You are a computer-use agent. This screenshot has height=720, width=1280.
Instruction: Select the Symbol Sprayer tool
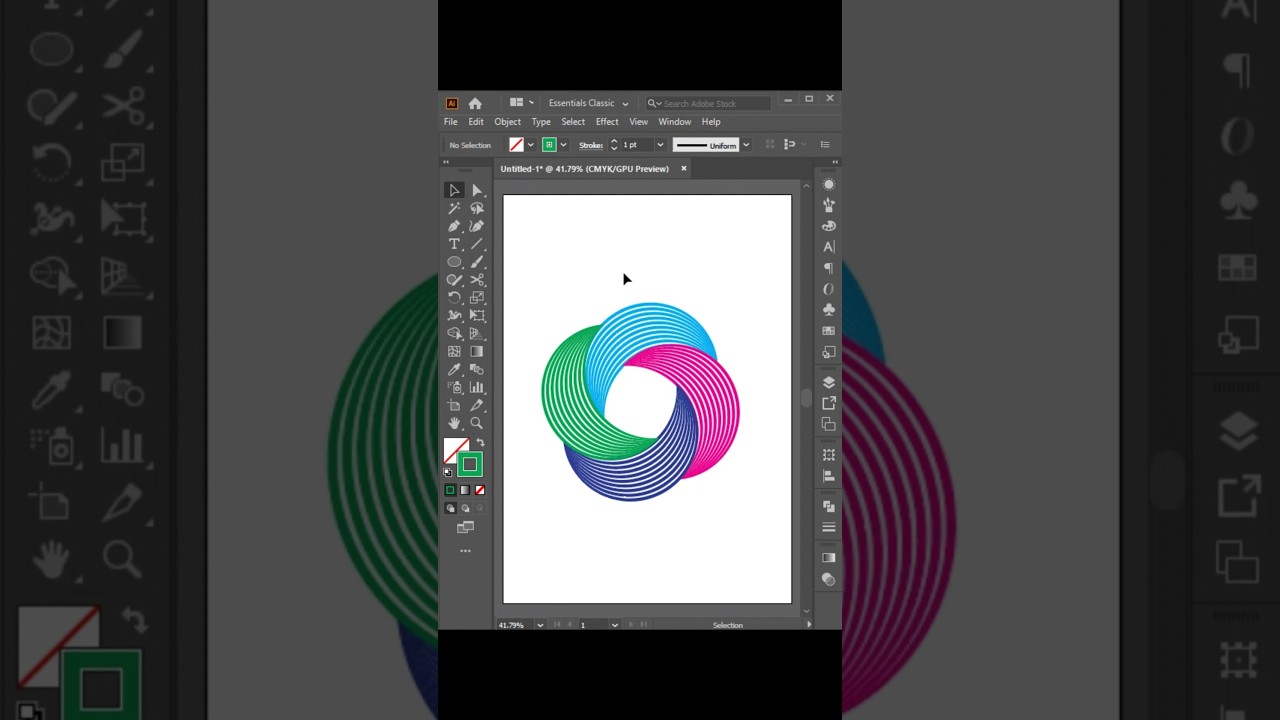(x=454, y=388)
